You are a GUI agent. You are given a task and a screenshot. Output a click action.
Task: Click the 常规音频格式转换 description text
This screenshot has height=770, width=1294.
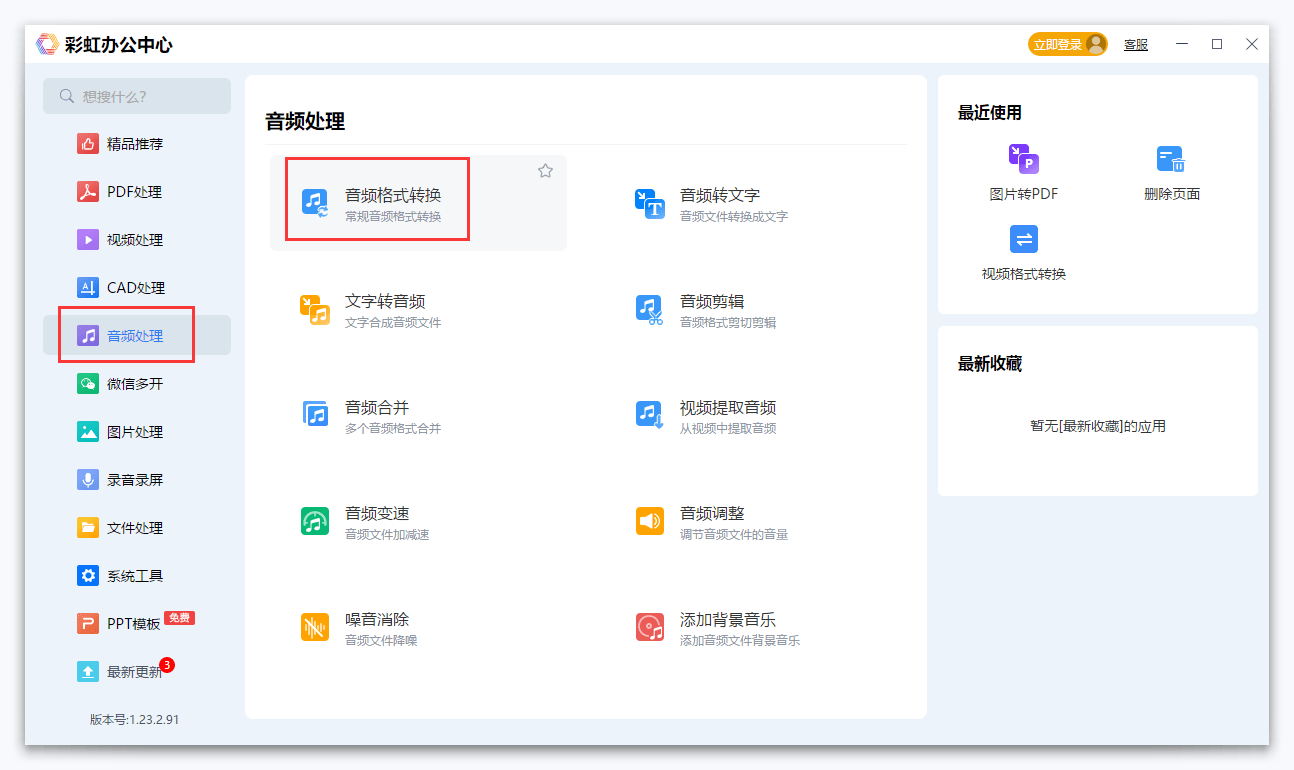point(393,217)
